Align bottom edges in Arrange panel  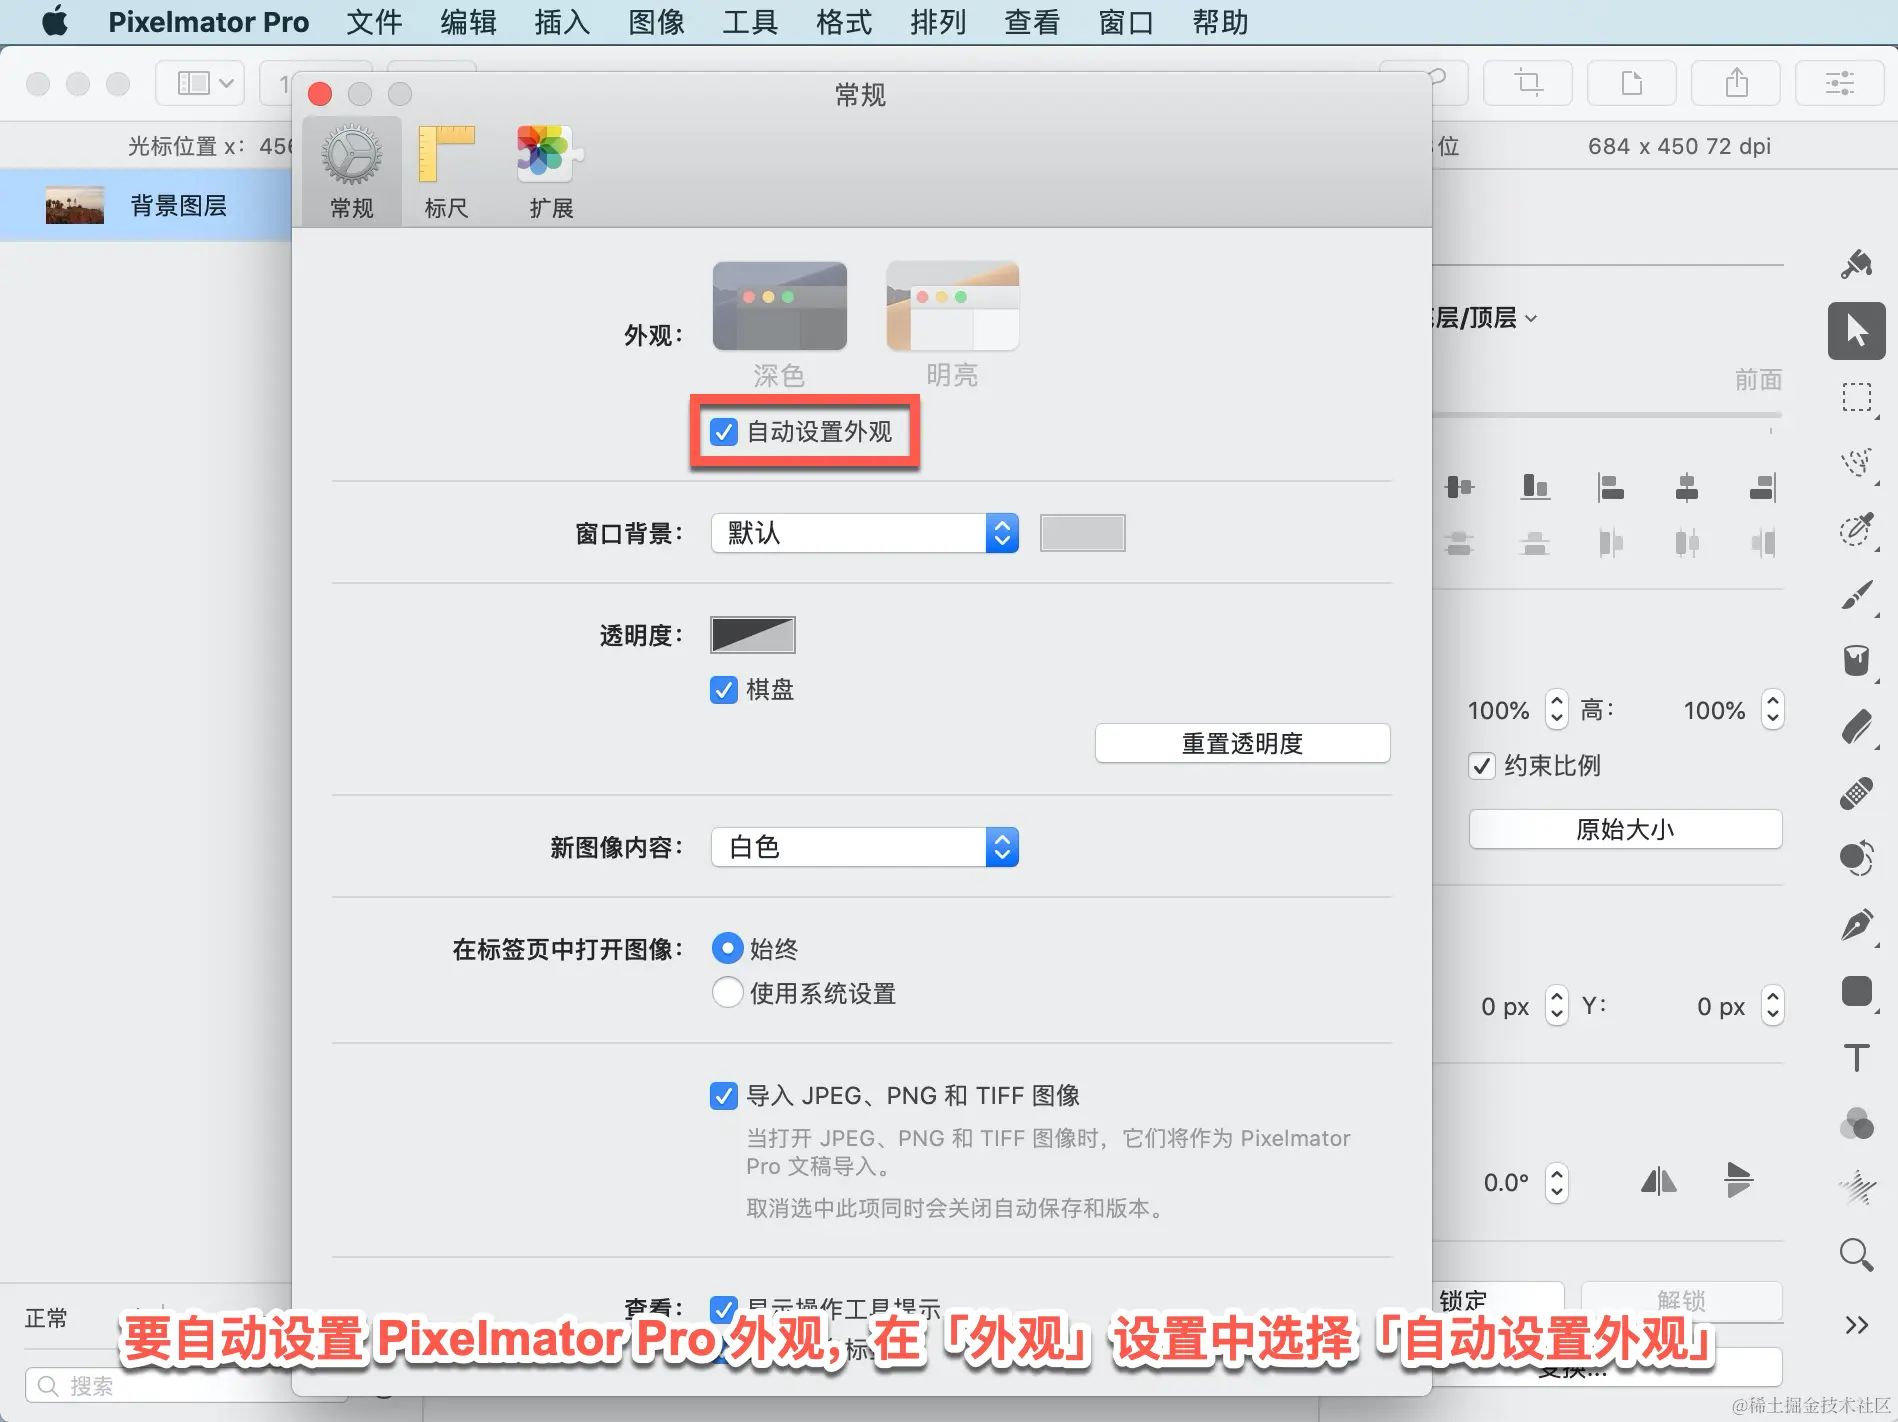pos(1535,487)
